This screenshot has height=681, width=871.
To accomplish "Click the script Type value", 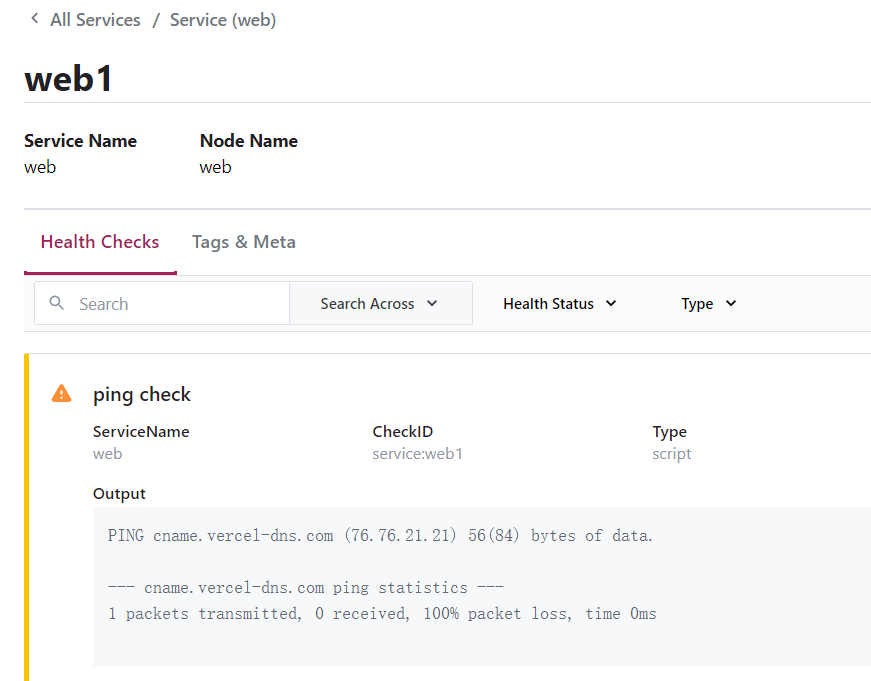I will (672, 454).
